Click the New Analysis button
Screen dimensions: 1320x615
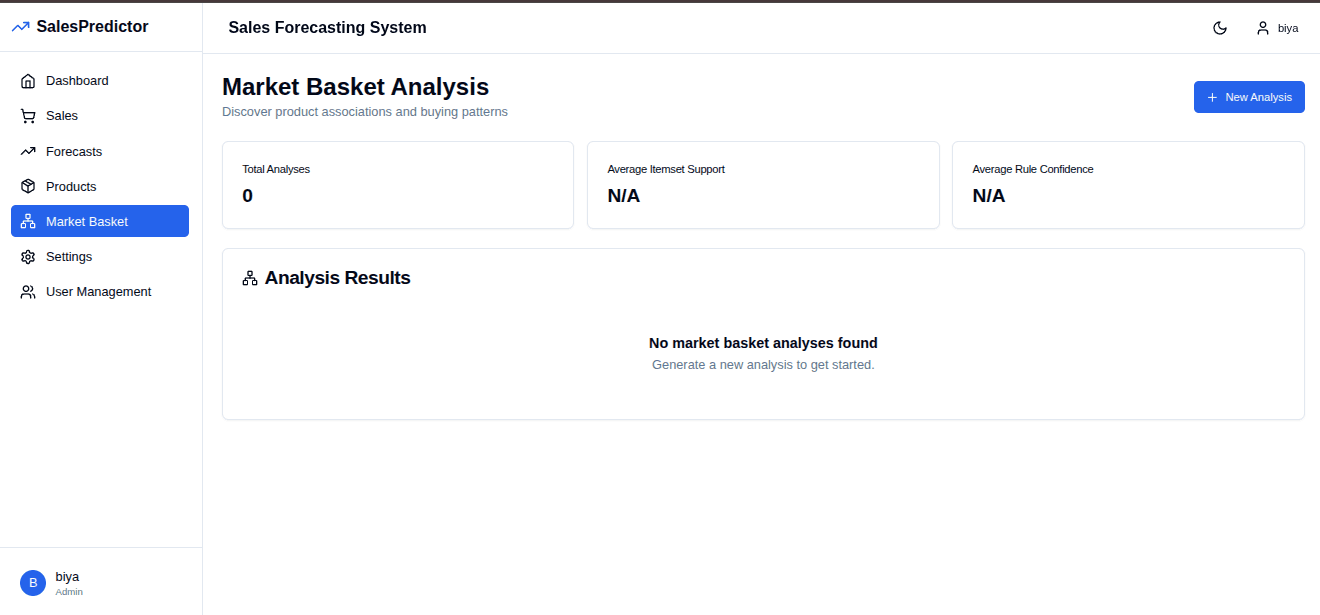point(1249,97)
